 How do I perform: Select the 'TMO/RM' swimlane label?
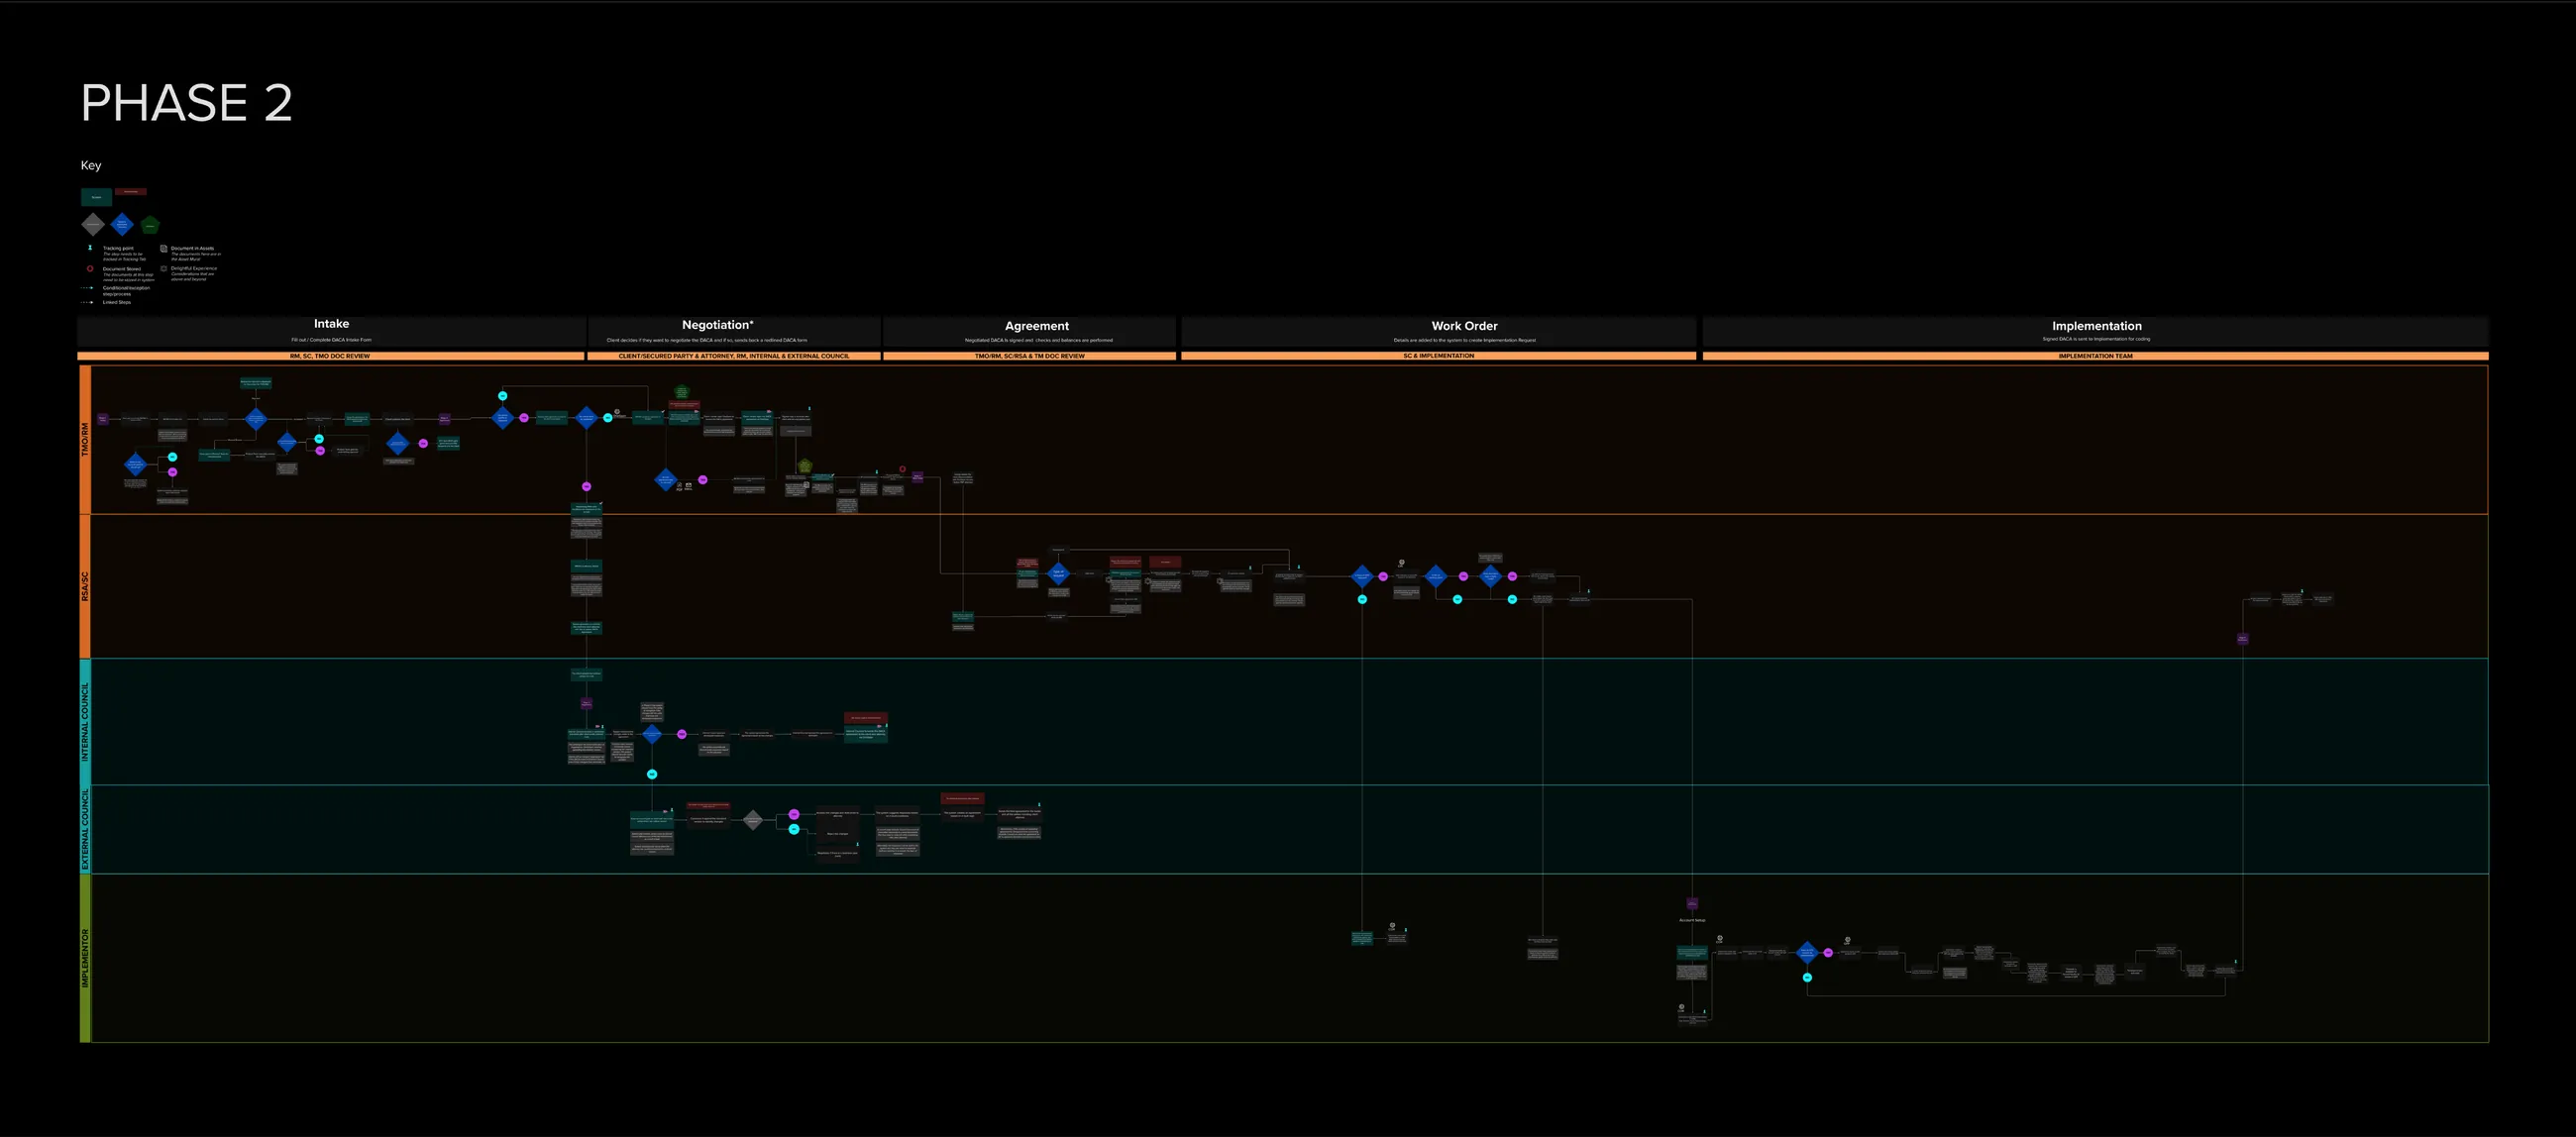(x=85, y=440)
